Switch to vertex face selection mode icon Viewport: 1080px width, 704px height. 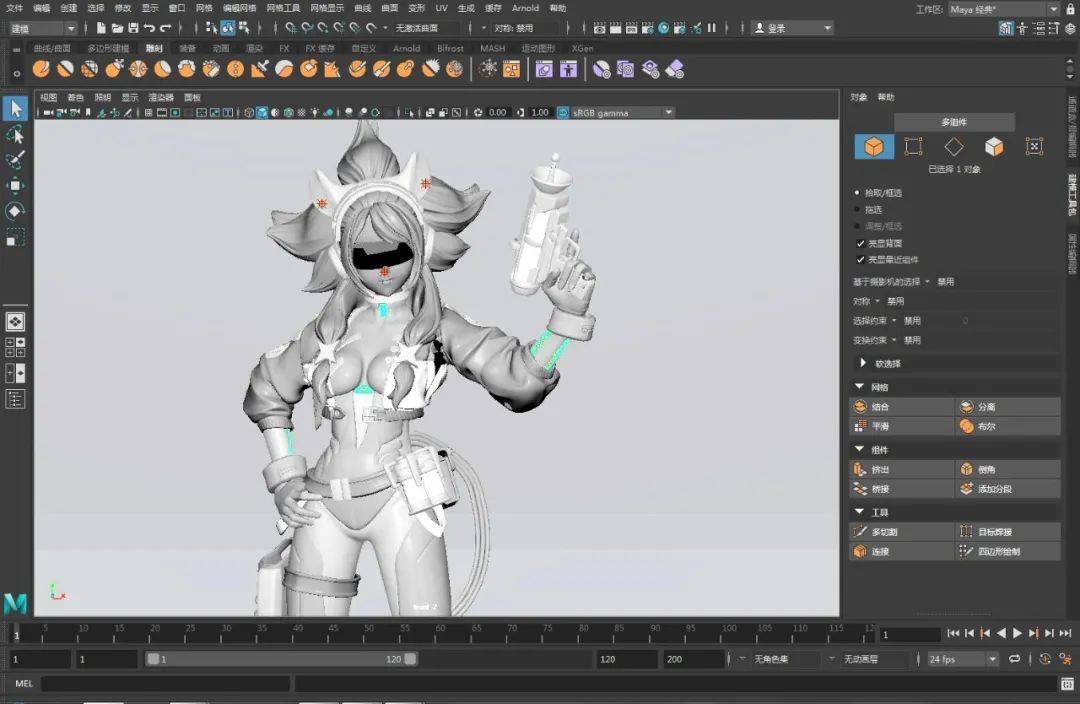tap(1034, 147)
